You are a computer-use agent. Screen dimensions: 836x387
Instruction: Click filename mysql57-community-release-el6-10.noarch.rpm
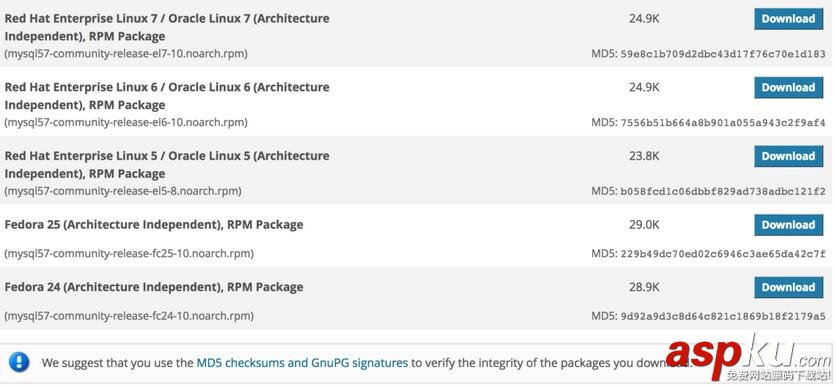click(126, 123)
